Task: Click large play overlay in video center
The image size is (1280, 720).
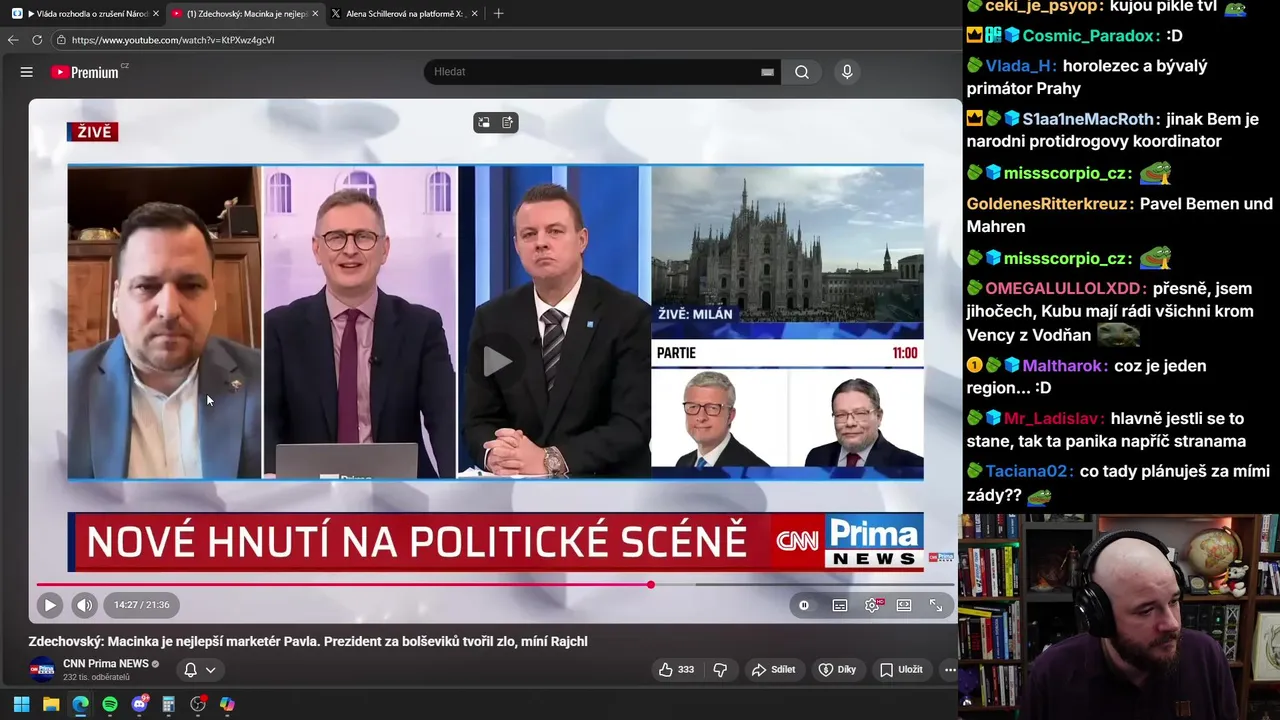Action: click(497, 362)
